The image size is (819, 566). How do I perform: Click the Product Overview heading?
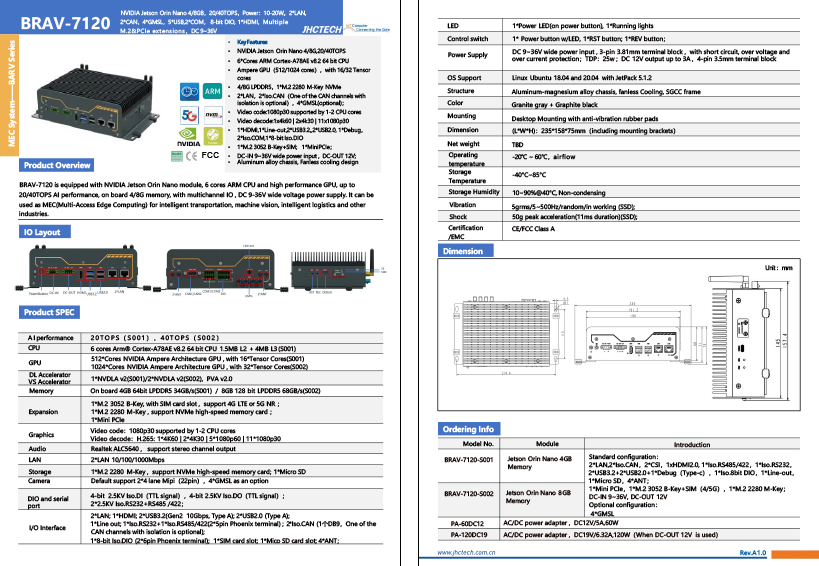(57, 165)
